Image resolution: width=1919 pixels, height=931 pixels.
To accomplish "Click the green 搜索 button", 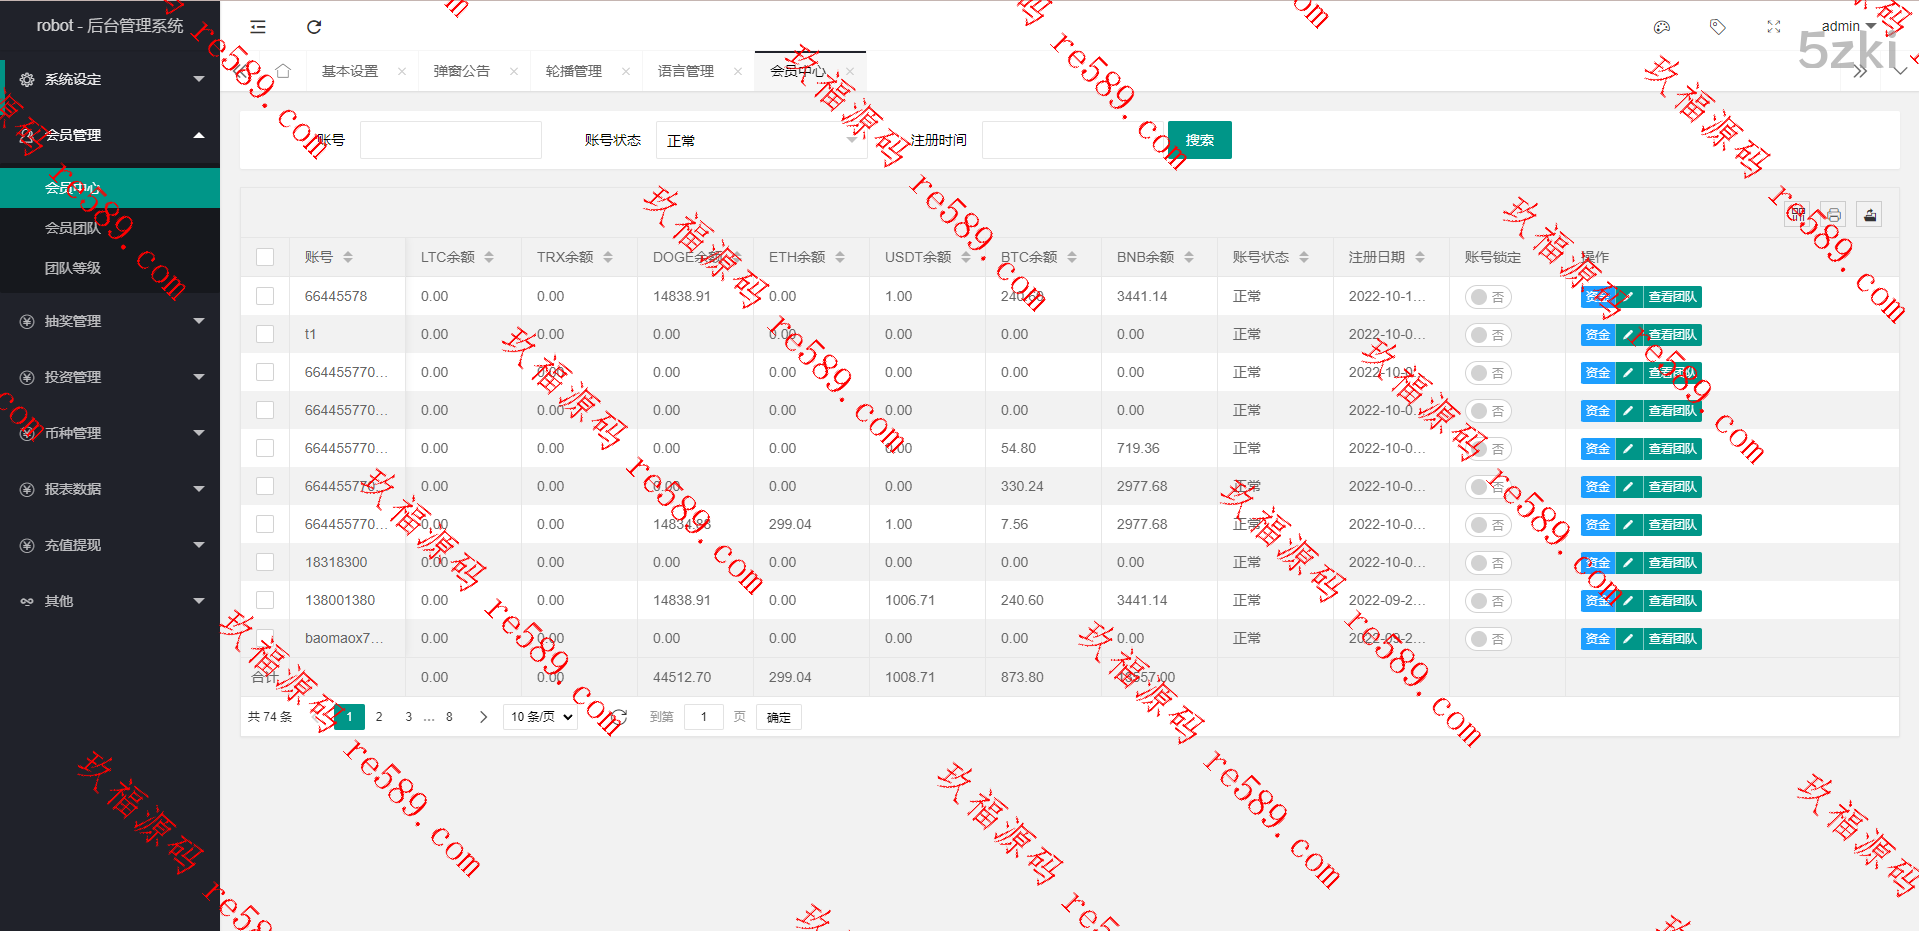I will [x=1199, y=140].
